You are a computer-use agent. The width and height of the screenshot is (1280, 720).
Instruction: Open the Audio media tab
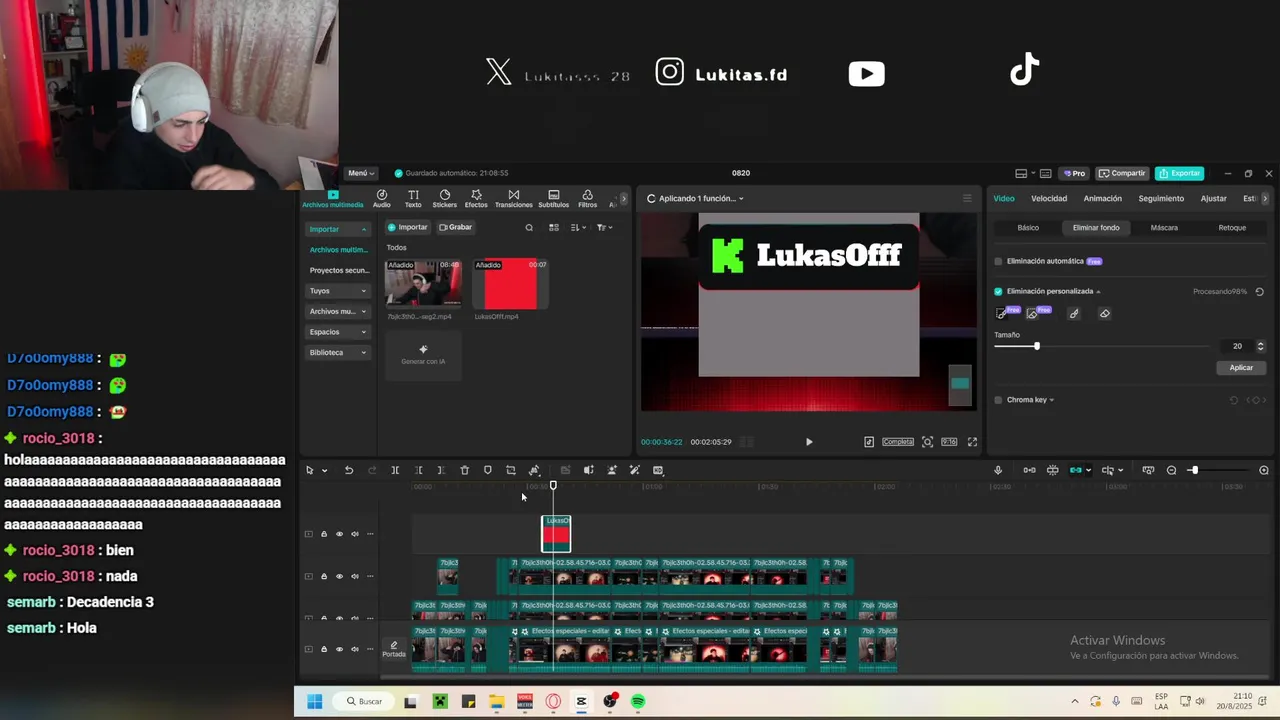(382, 199)
